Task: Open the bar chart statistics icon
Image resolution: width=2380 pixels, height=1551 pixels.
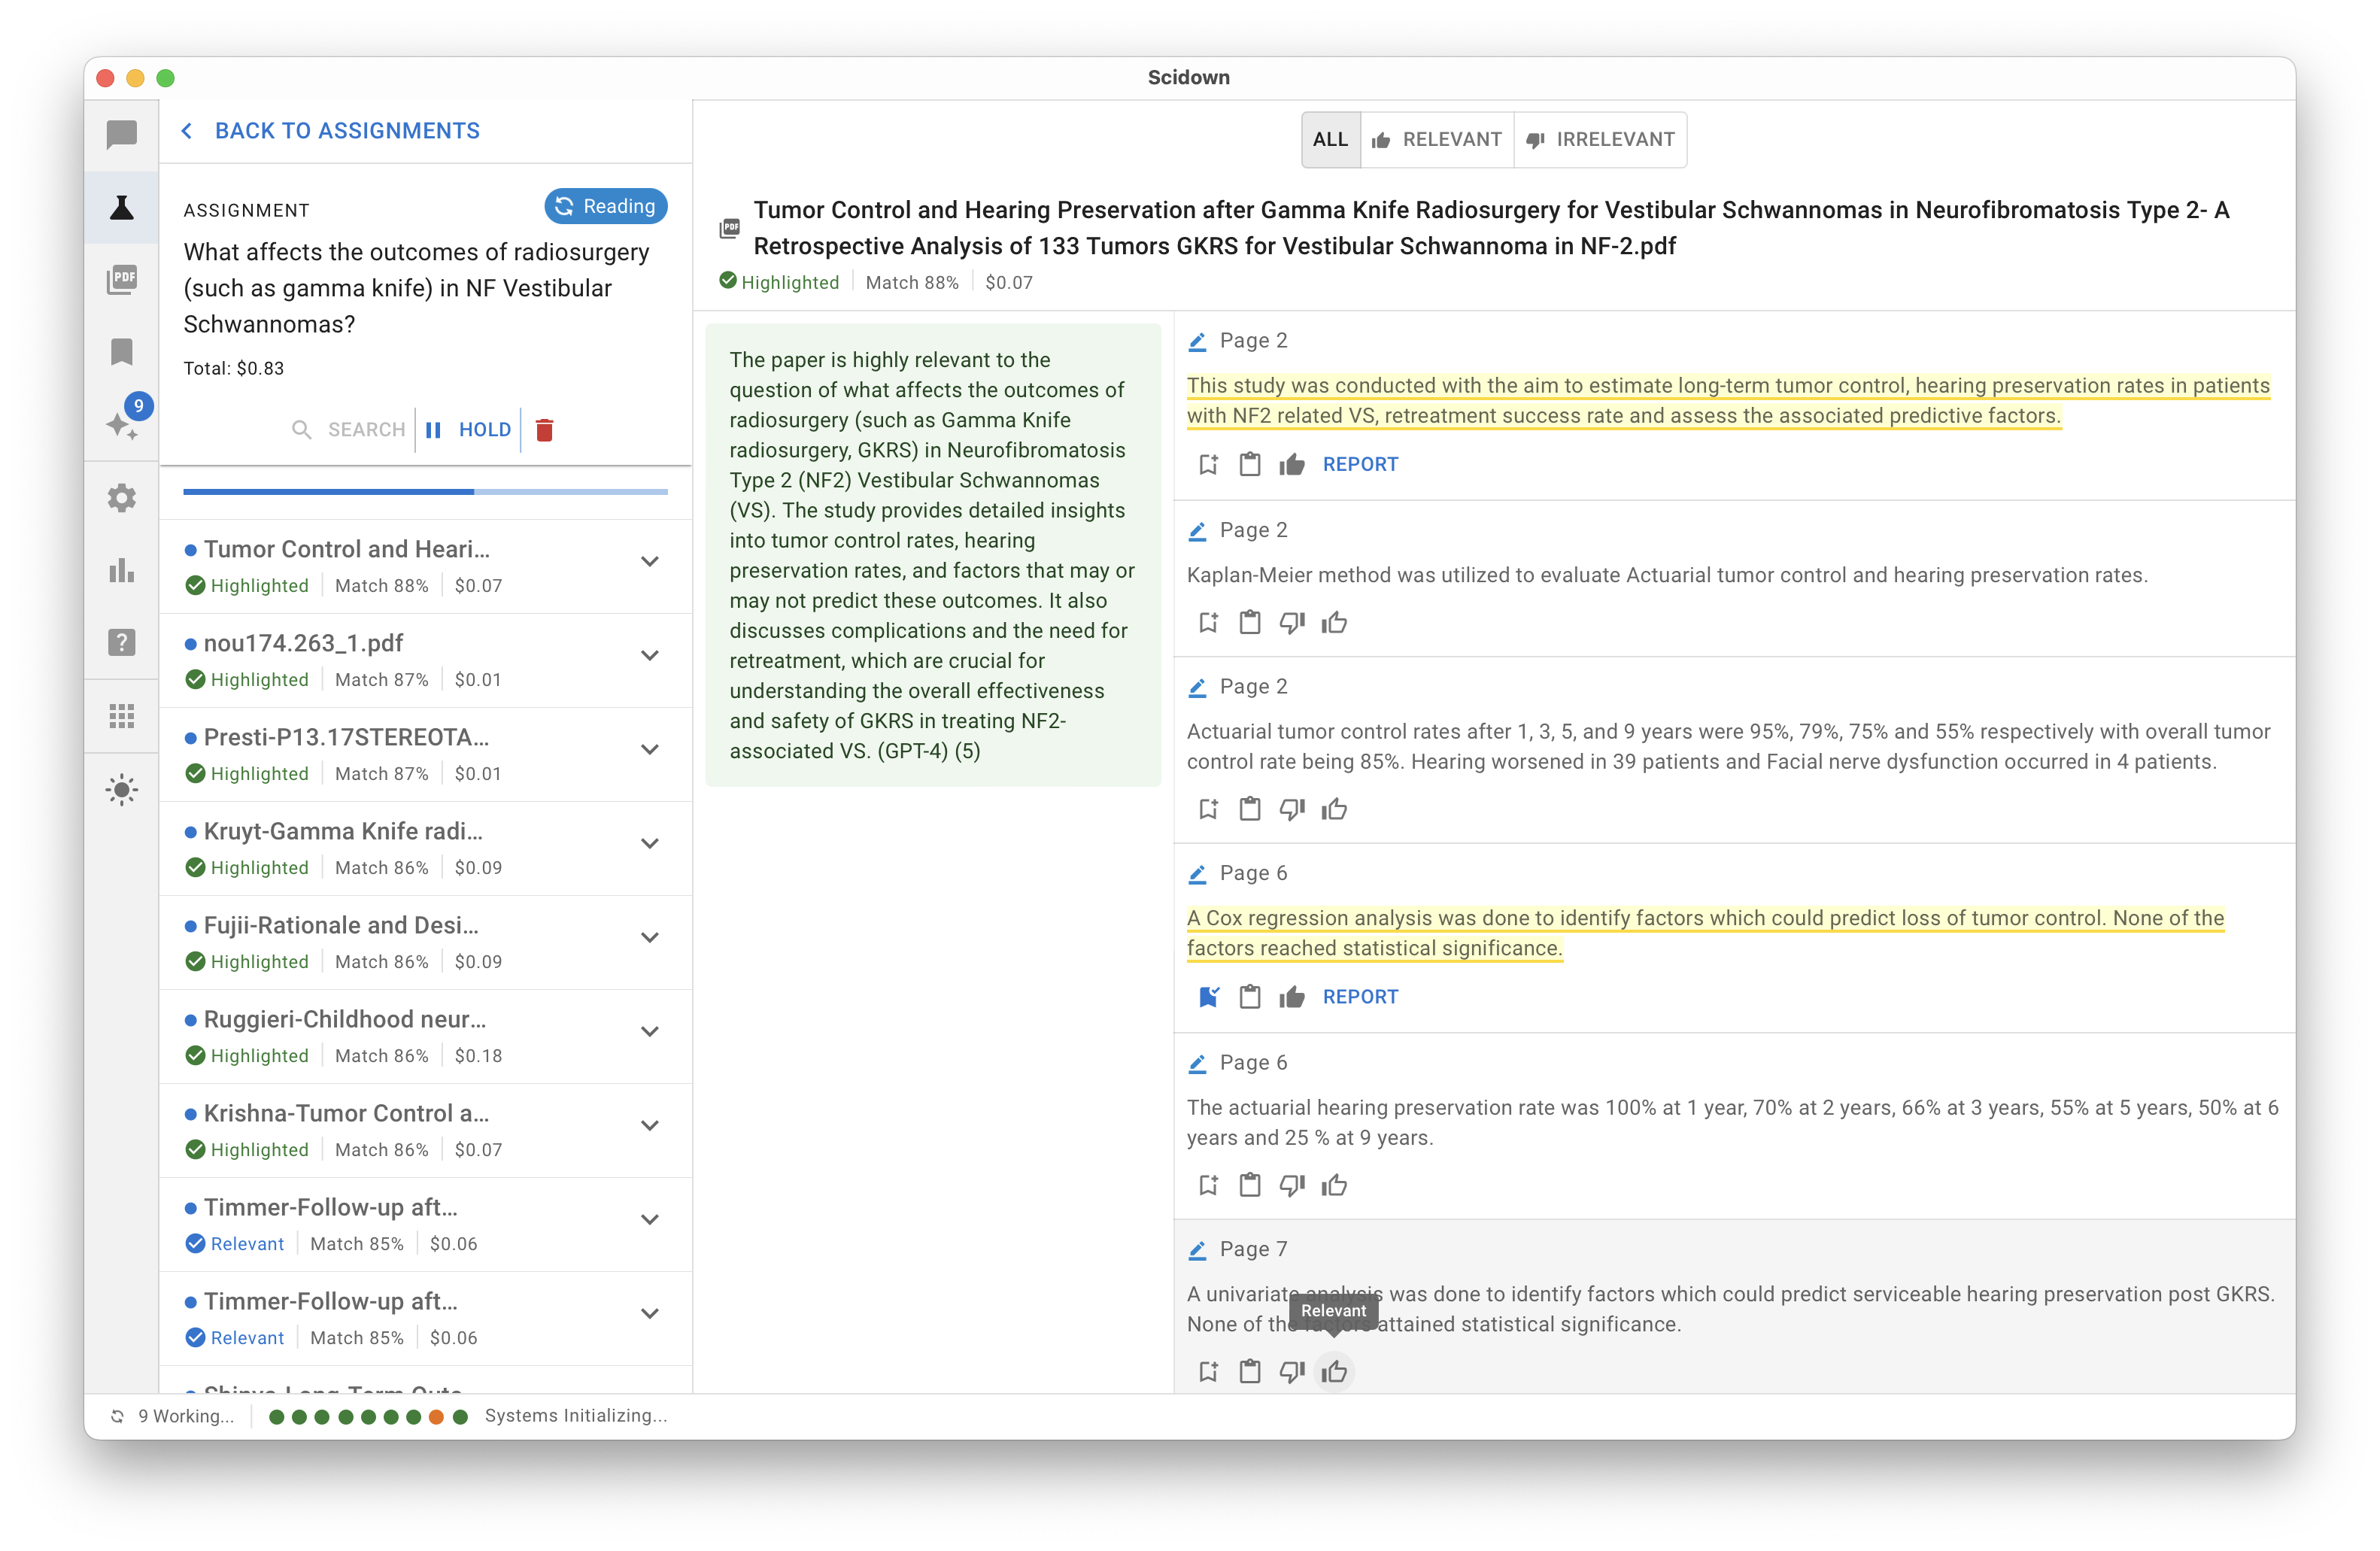Action: (121, 570)
